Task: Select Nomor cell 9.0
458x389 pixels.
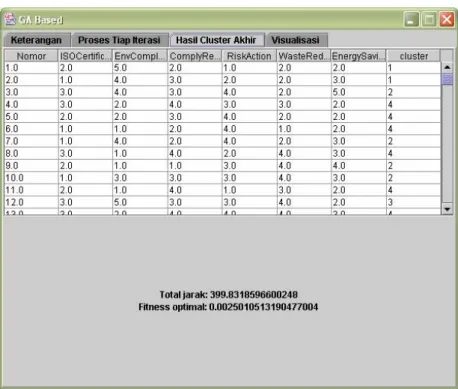Action: (x=31, y=165)
